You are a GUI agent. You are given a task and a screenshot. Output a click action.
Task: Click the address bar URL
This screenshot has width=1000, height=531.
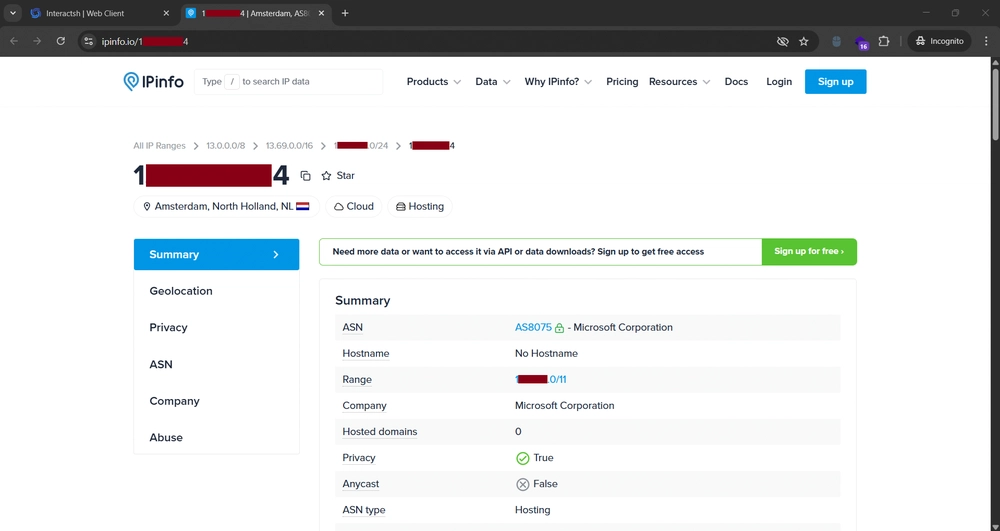tap(144, 41)
